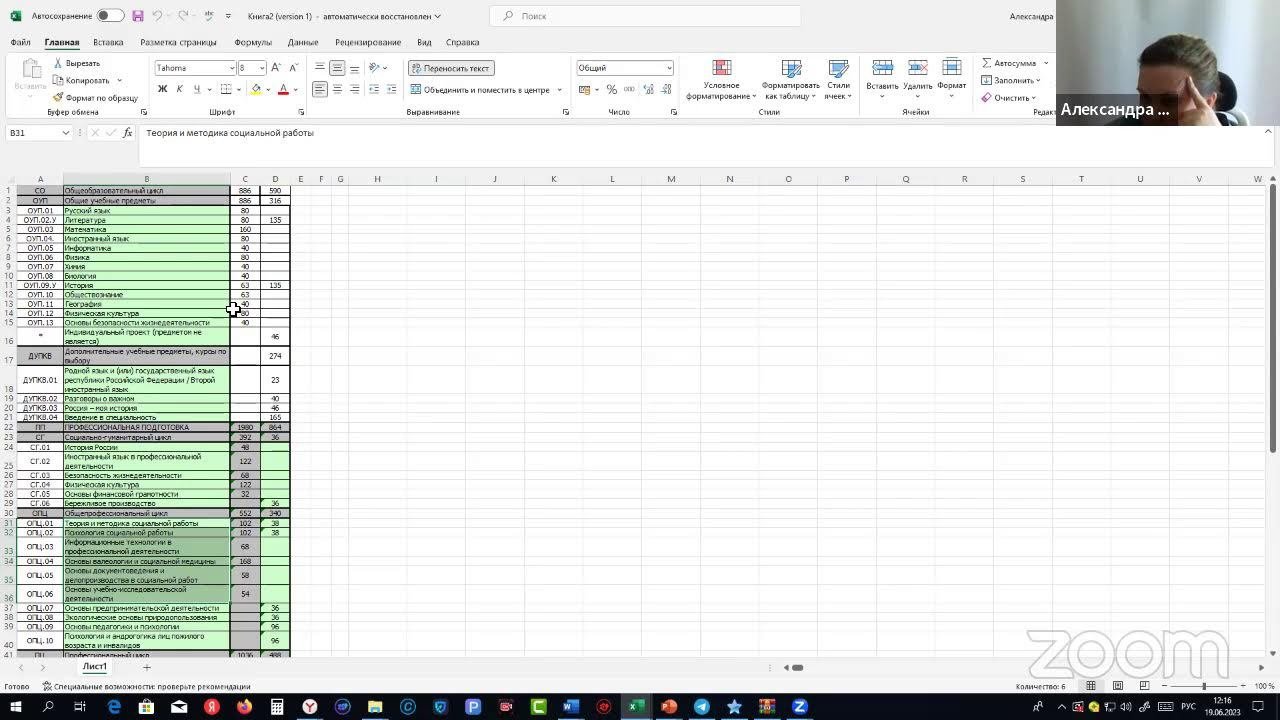Viewport: 1280px width, 720px height.
Task: Click the Insert Function fx icon
Action: pyautogui.click(x=127, y=133)
